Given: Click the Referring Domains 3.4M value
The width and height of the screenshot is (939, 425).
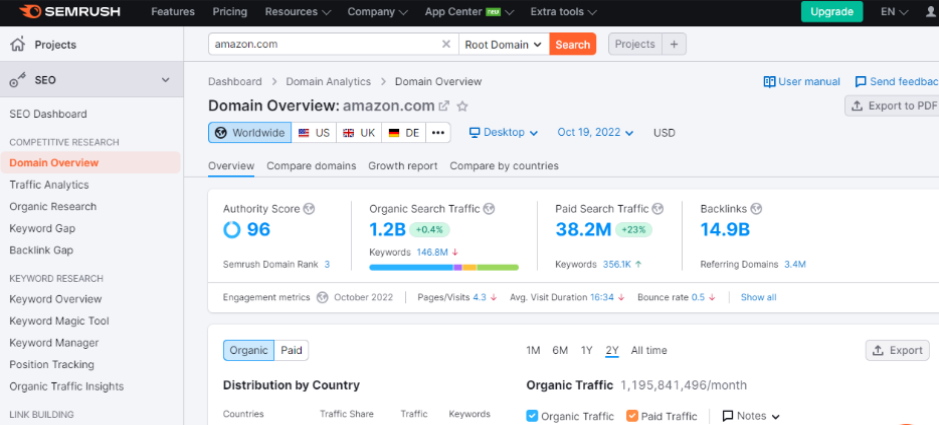Looking at the screenshot, I should (x=795, y=264).
